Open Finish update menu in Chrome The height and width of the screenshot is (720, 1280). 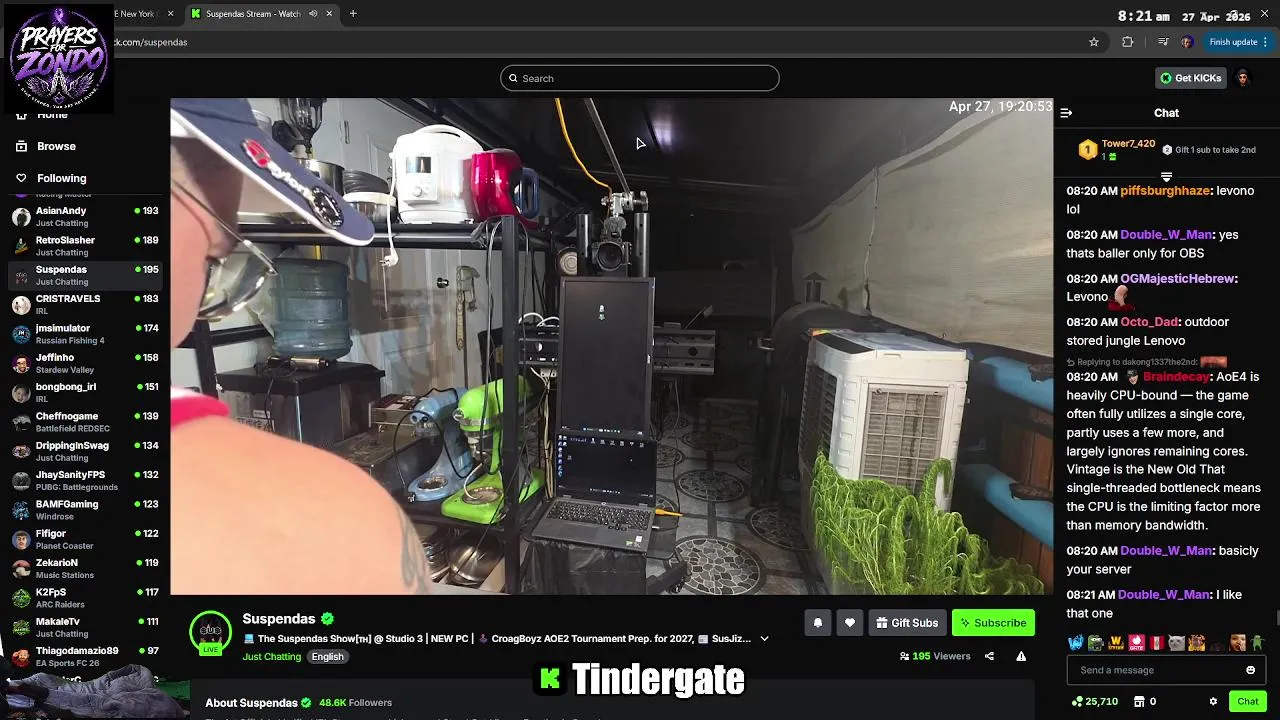(x=1238, y=42)
